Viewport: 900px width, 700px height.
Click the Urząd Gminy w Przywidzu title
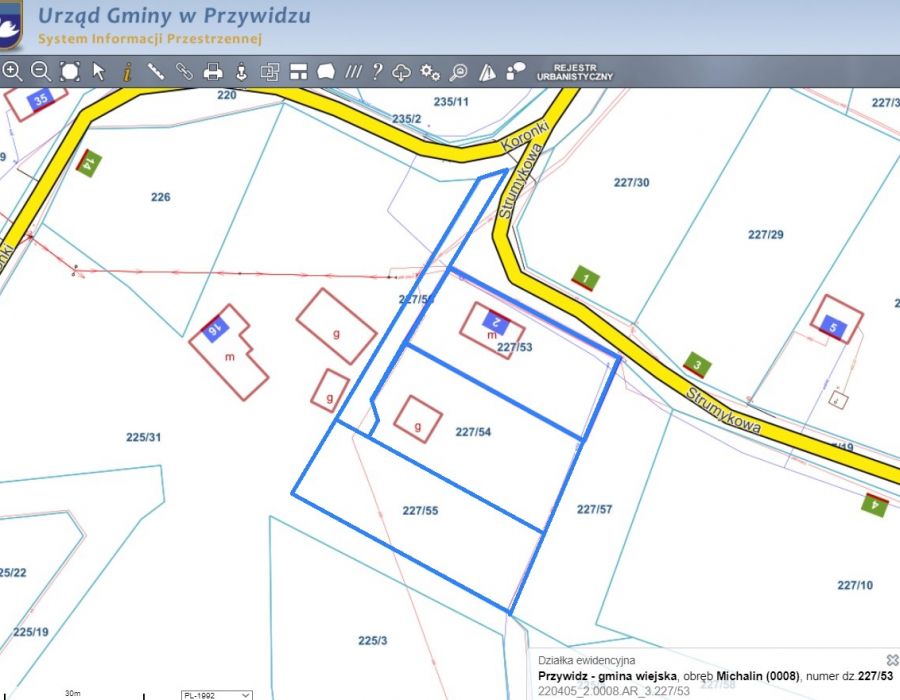(x=174, y=15)
